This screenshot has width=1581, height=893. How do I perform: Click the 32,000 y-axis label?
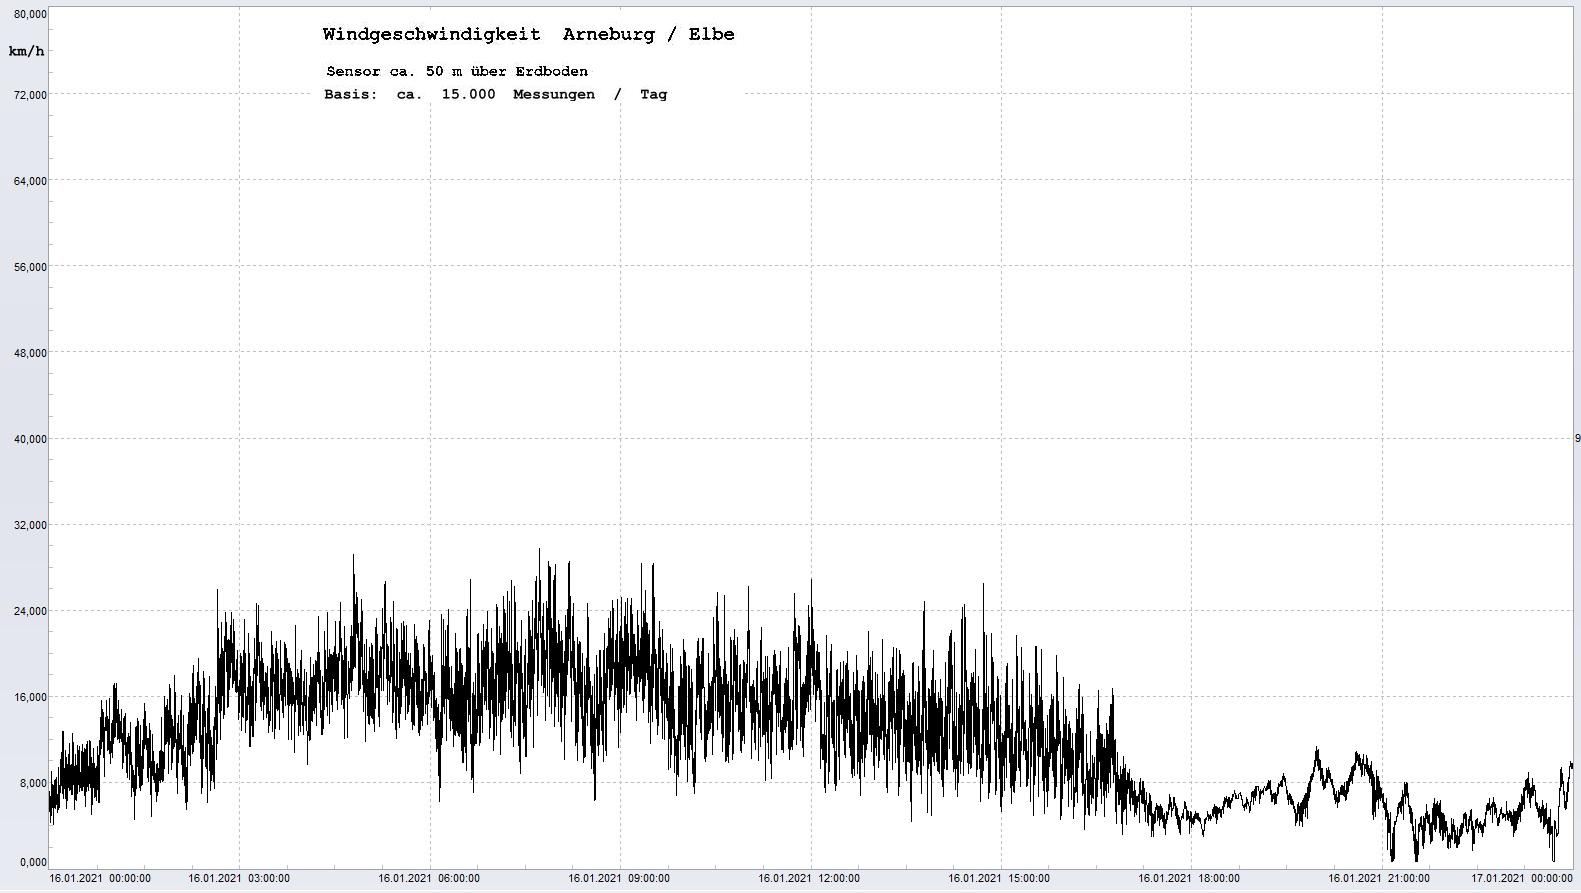click(30, 525)
